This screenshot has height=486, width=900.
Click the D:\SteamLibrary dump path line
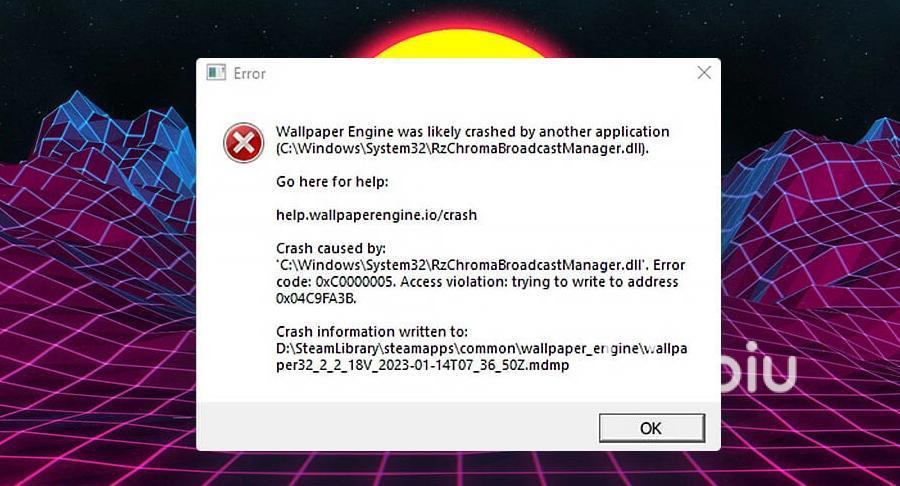click(482, 348)
